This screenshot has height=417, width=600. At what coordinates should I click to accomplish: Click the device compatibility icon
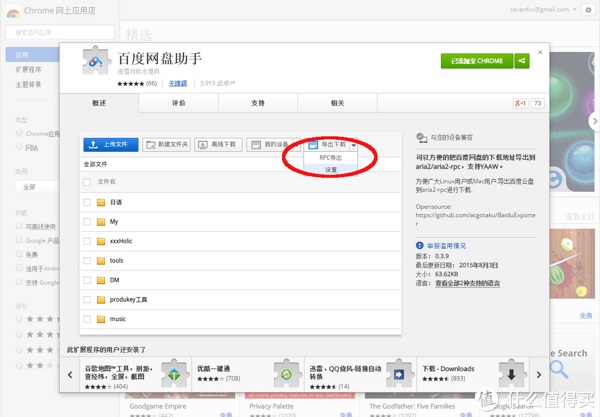click(422, 138)
